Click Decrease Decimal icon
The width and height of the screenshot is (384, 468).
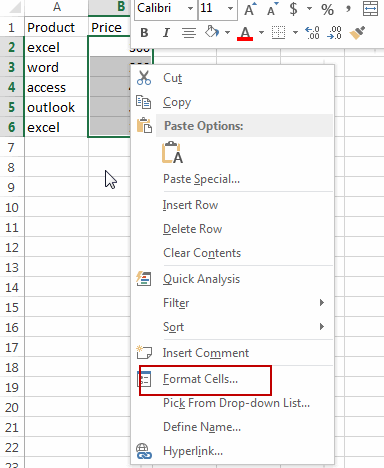[x=335, y=33]
